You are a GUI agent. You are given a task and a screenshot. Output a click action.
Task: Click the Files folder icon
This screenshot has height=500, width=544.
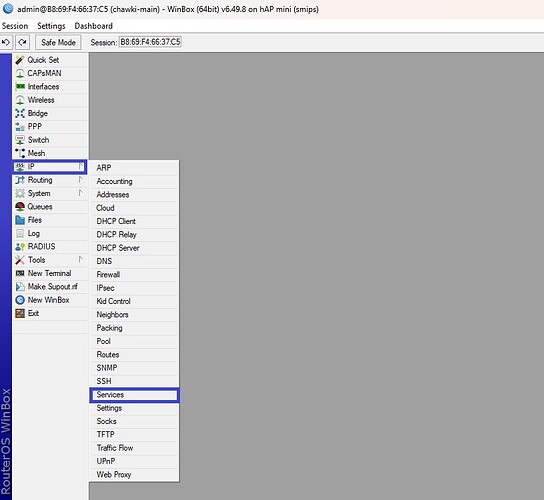[x=20, y=220]
